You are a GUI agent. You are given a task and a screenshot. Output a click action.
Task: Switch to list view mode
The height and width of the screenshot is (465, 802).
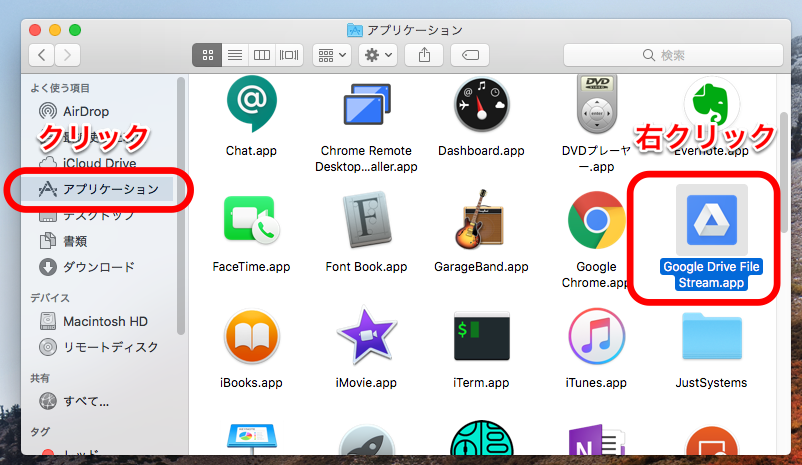pos(235,54)
